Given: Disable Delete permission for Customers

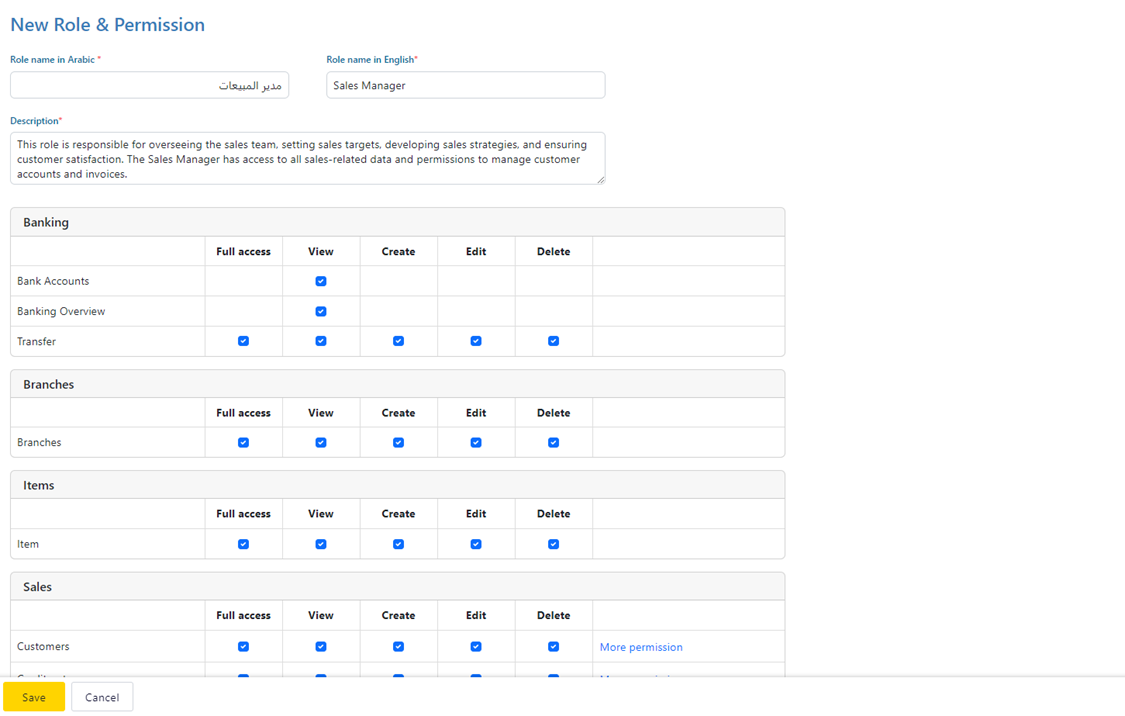Looking at the screenshot, I should [553, 647].
